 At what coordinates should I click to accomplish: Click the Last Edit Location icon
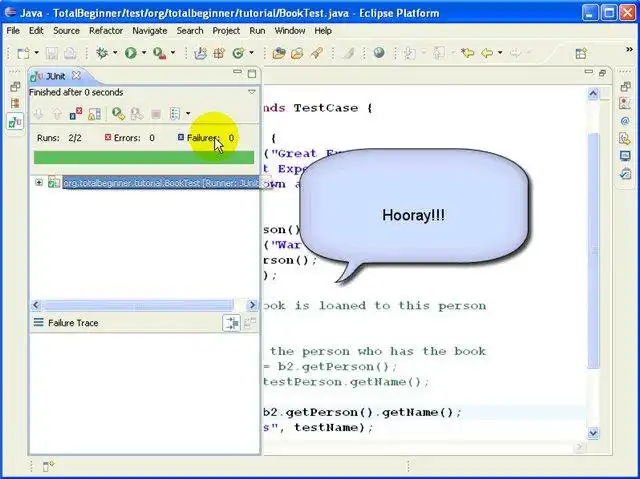click(467, 53)
